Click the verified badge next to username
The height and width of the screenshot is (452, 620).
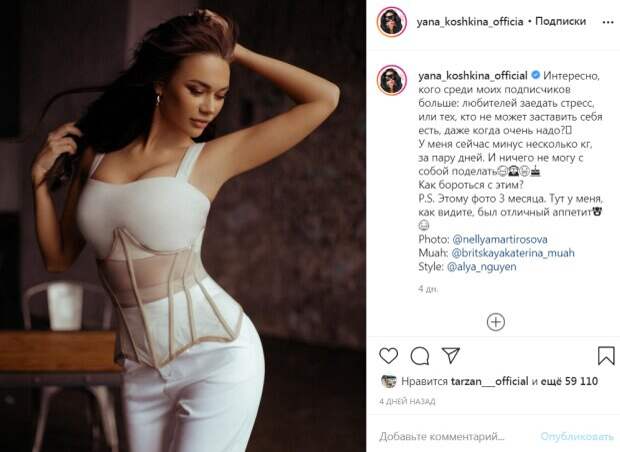pos(535,75)
